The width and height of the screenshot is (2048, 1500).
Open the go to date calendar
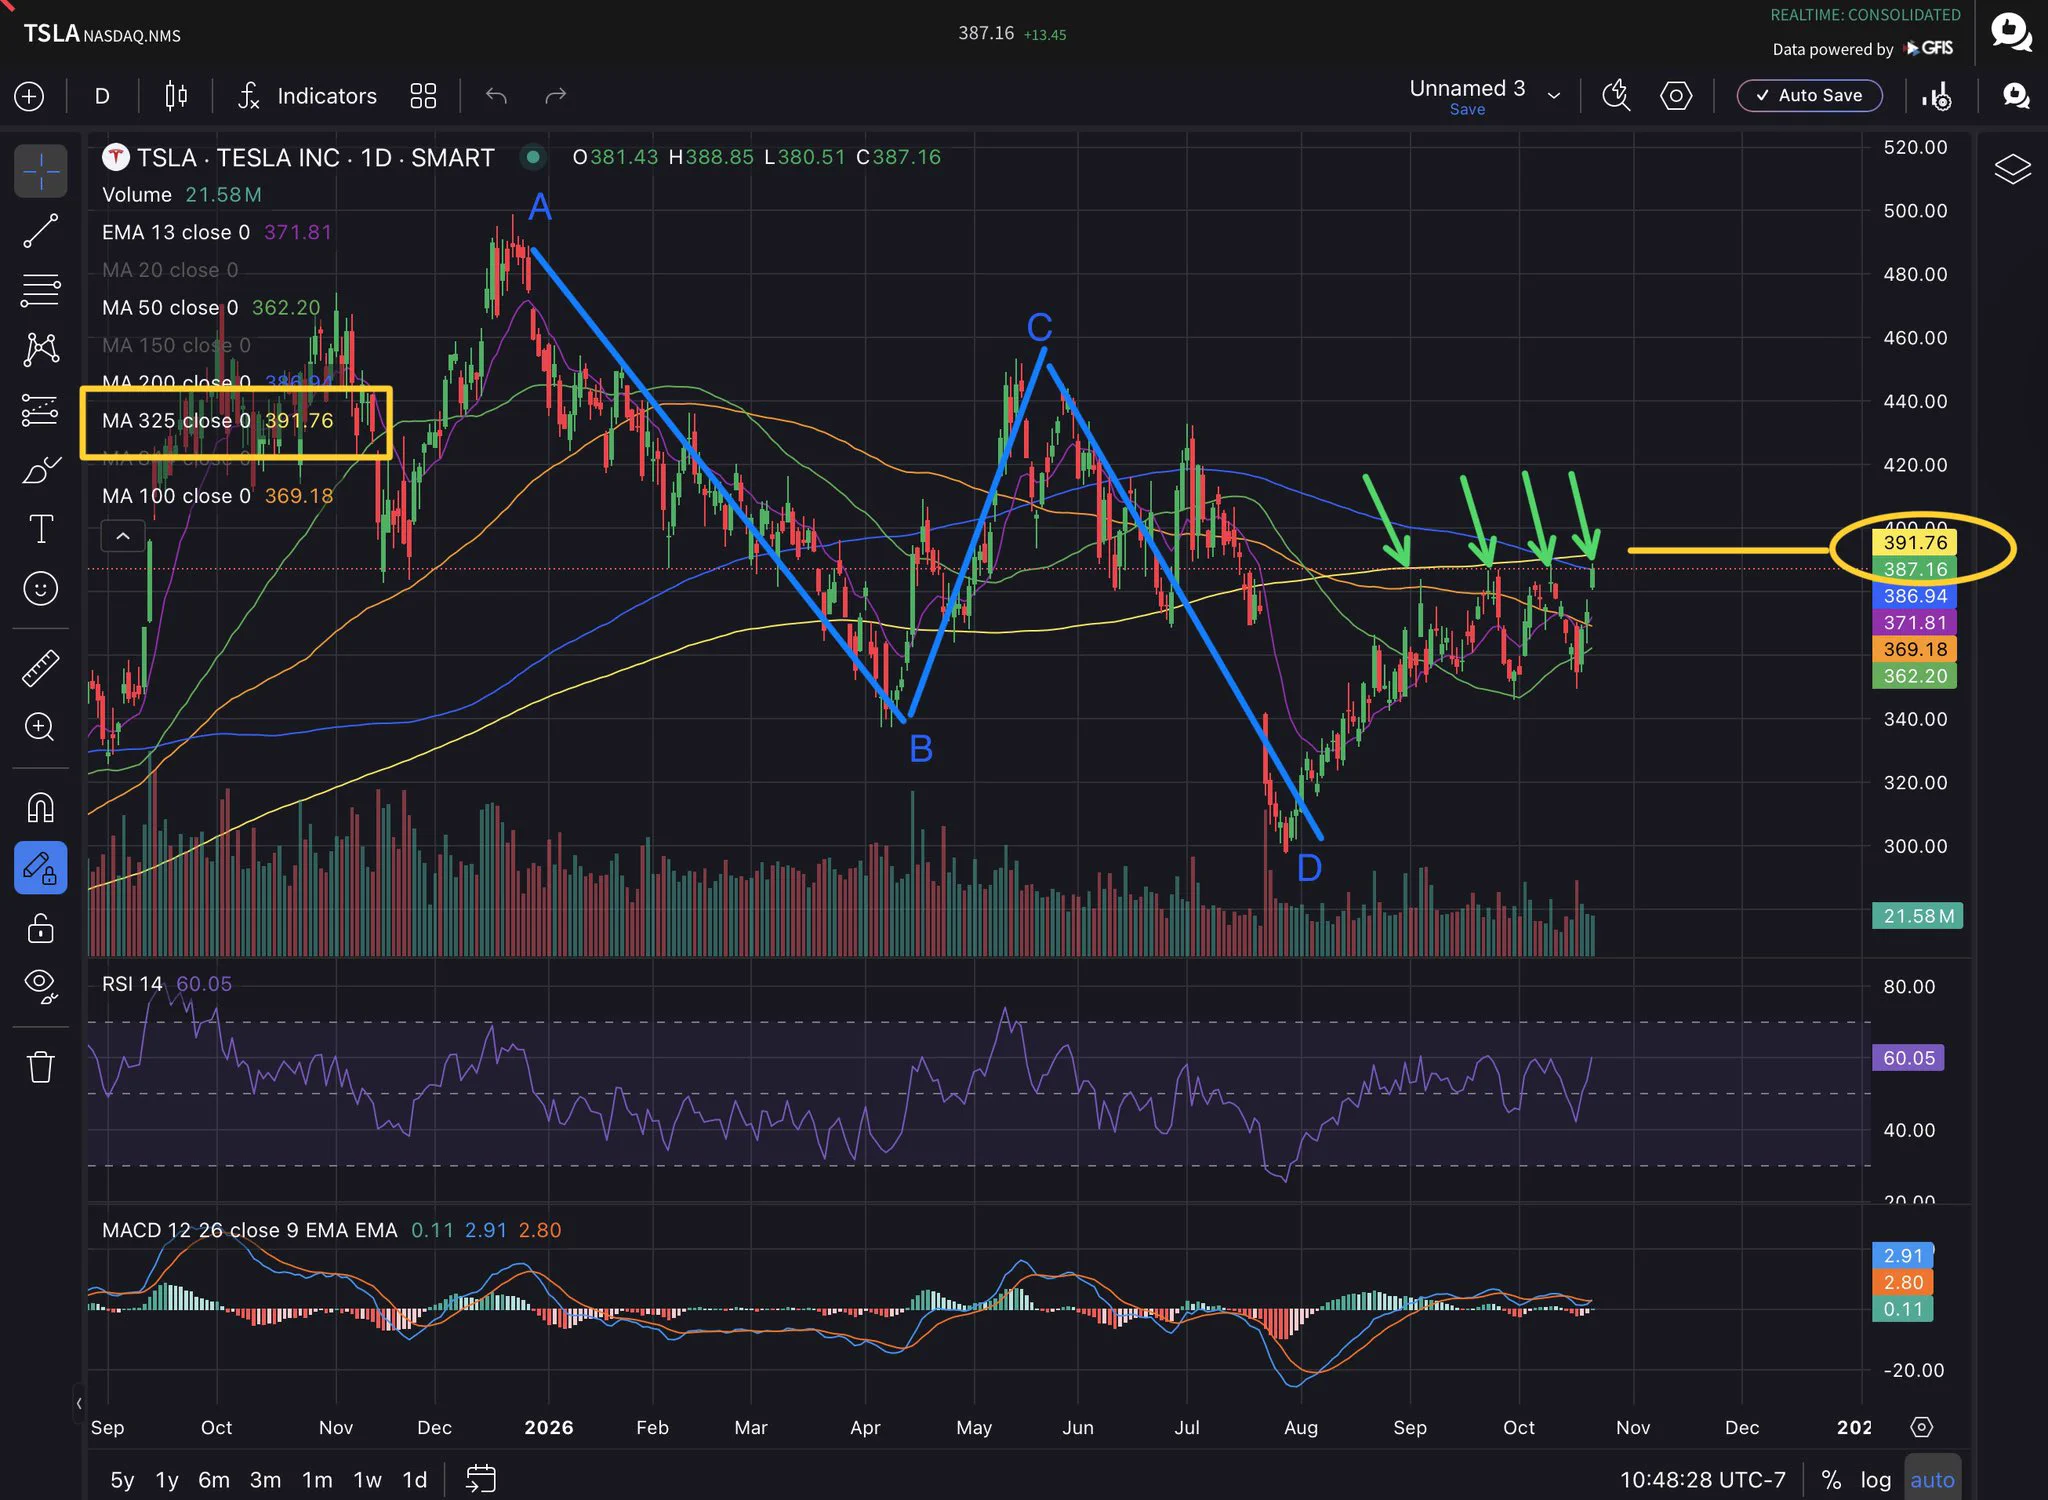pyautogui.click(x=481, y=1479)
